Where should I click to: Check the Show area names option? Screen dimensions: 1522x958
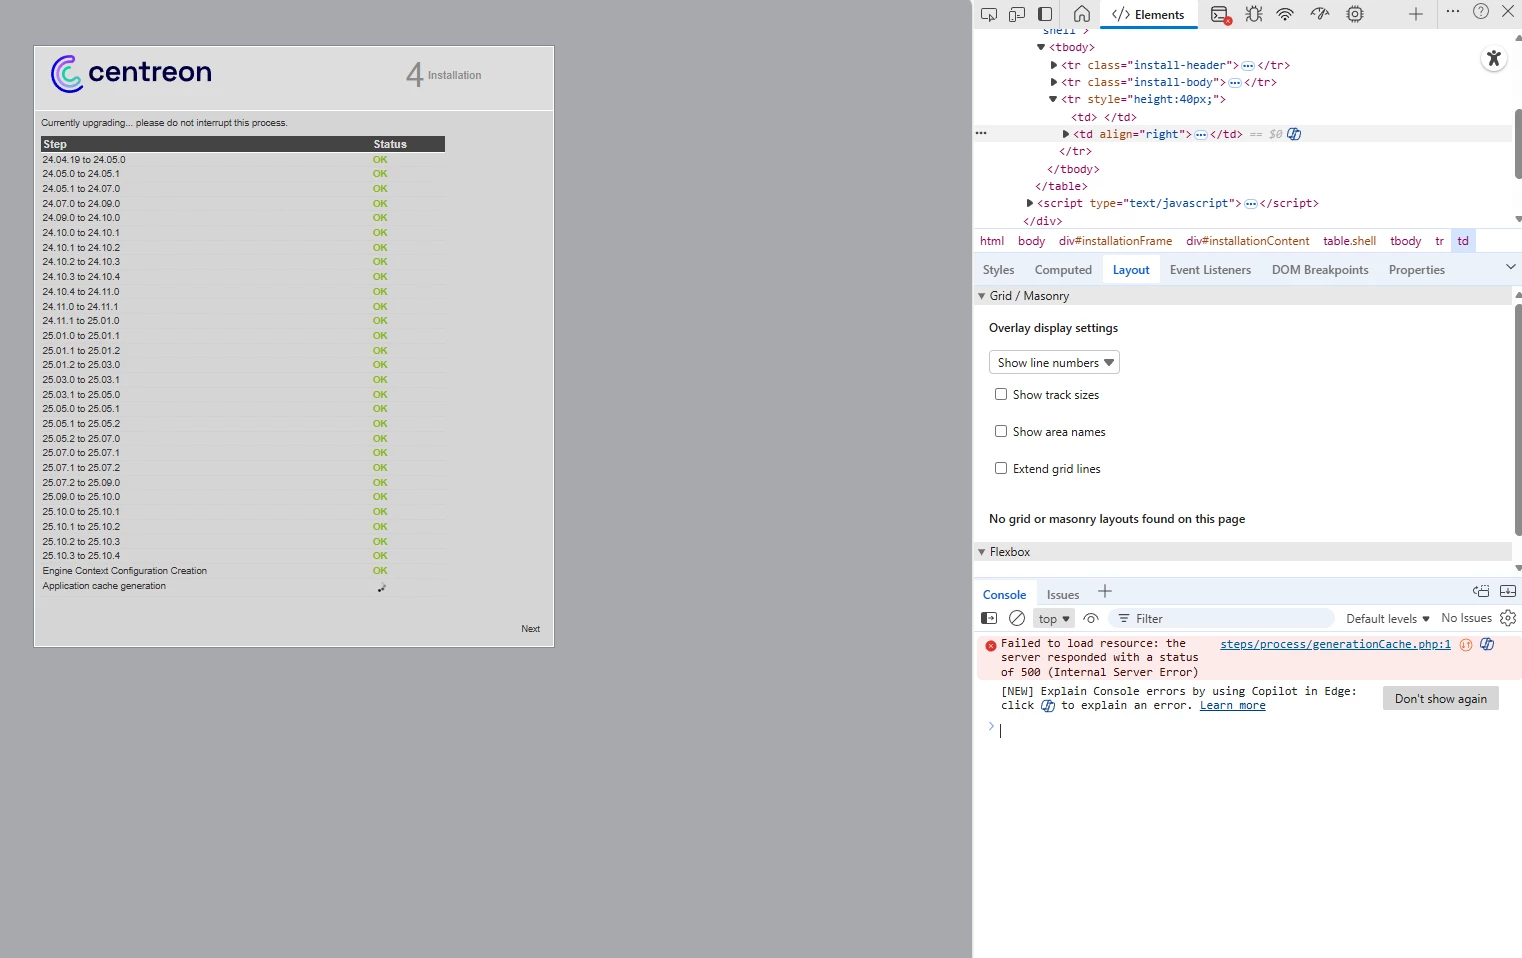tap(1001, 432)
